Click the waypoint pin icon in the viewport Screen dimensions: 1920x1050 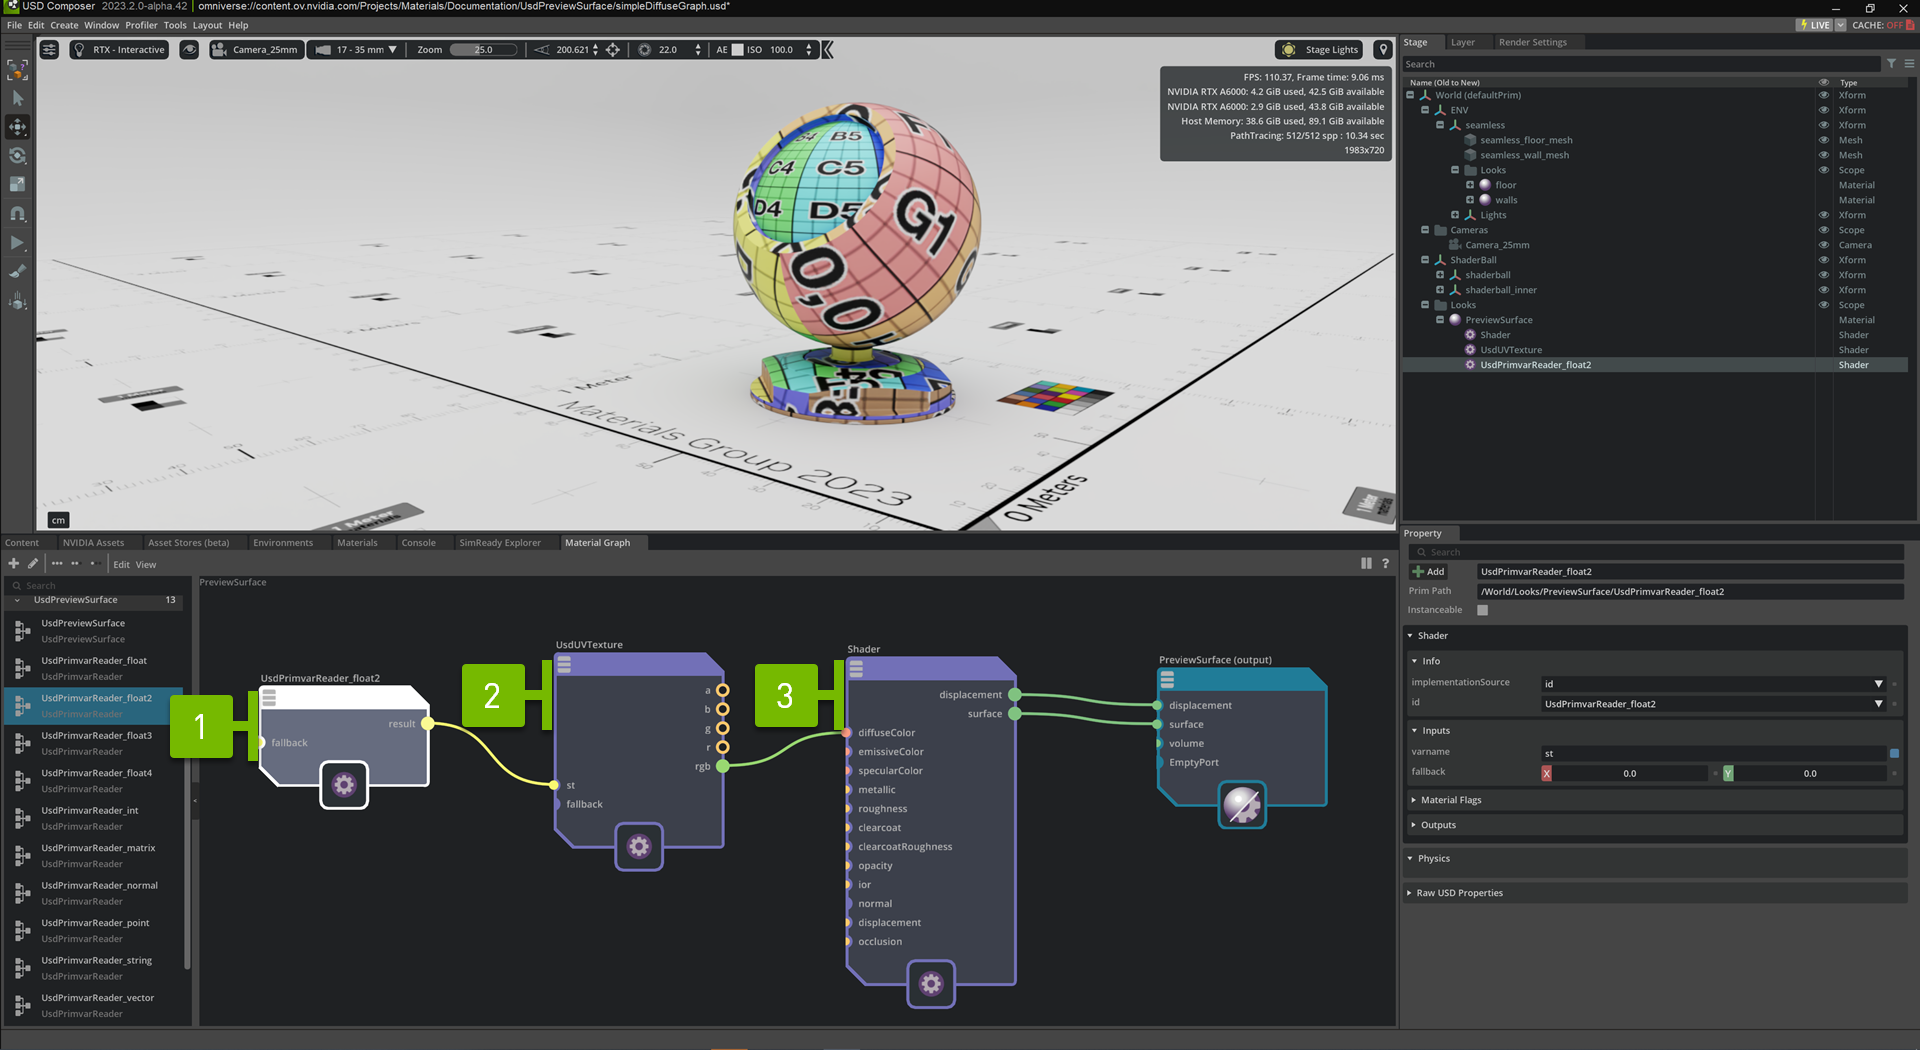[x=1383, y=50]
